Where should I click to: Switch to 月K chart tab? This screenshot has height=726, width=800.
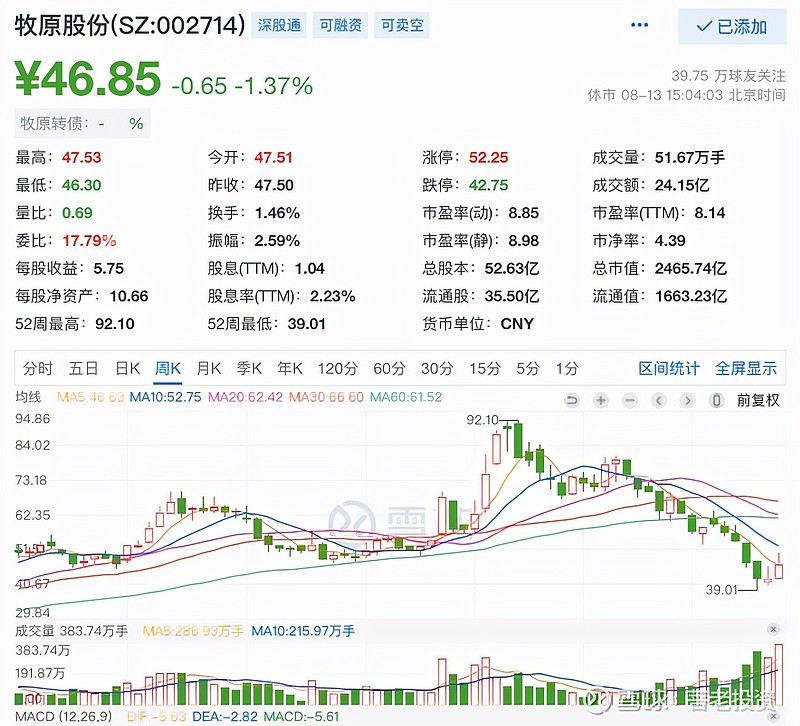[x=209, y=368]
